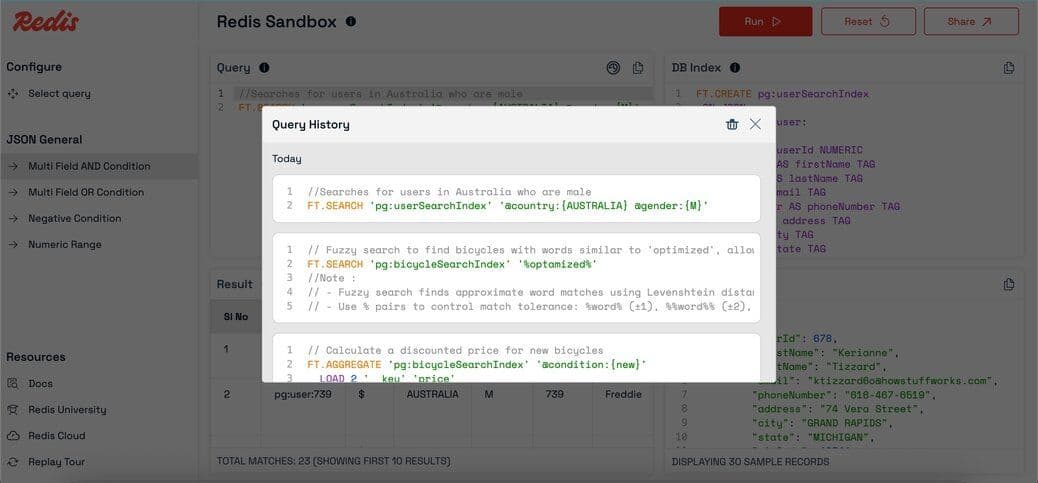The height and width of the screenshot is (483, 1038).
Task: Open query history clock icon
Action: (613, 68)
